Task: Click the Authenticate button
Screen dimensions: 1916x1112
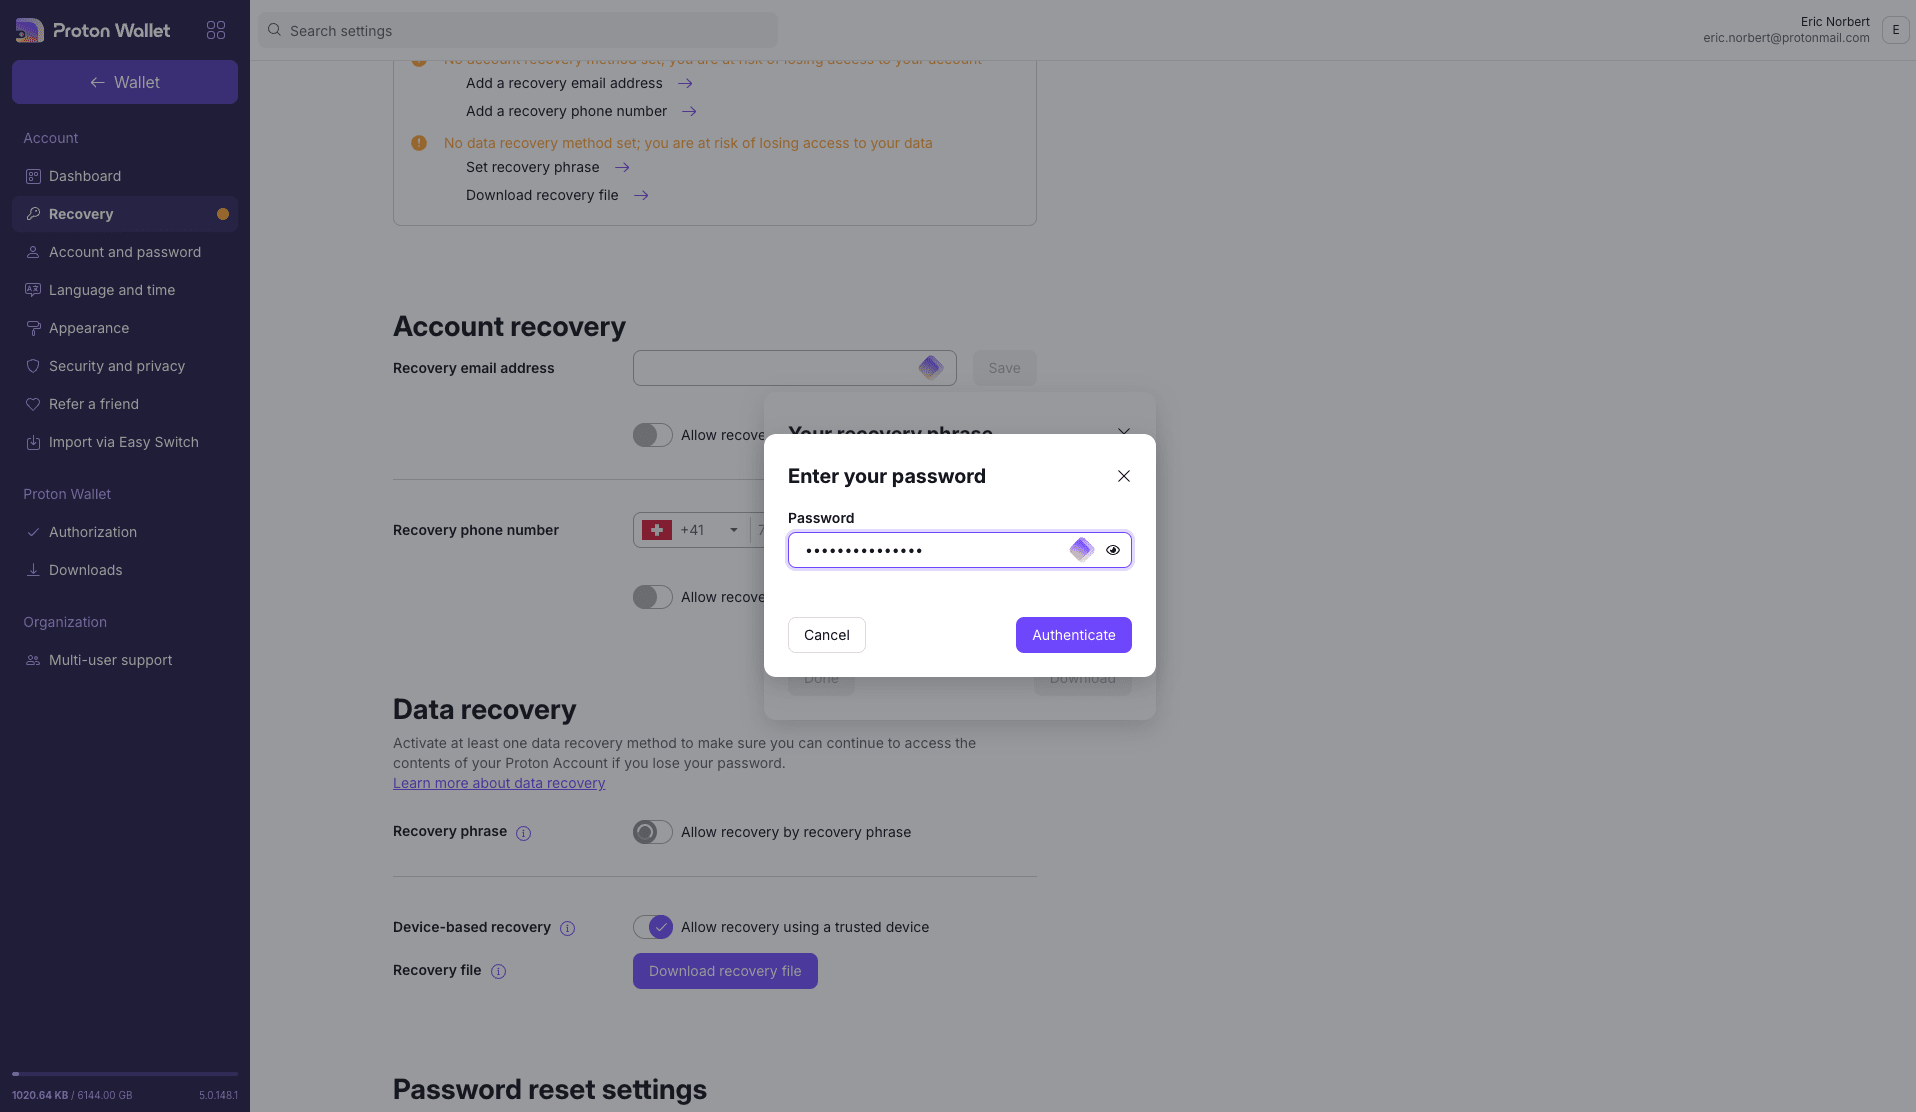Action: (1073, 635)
